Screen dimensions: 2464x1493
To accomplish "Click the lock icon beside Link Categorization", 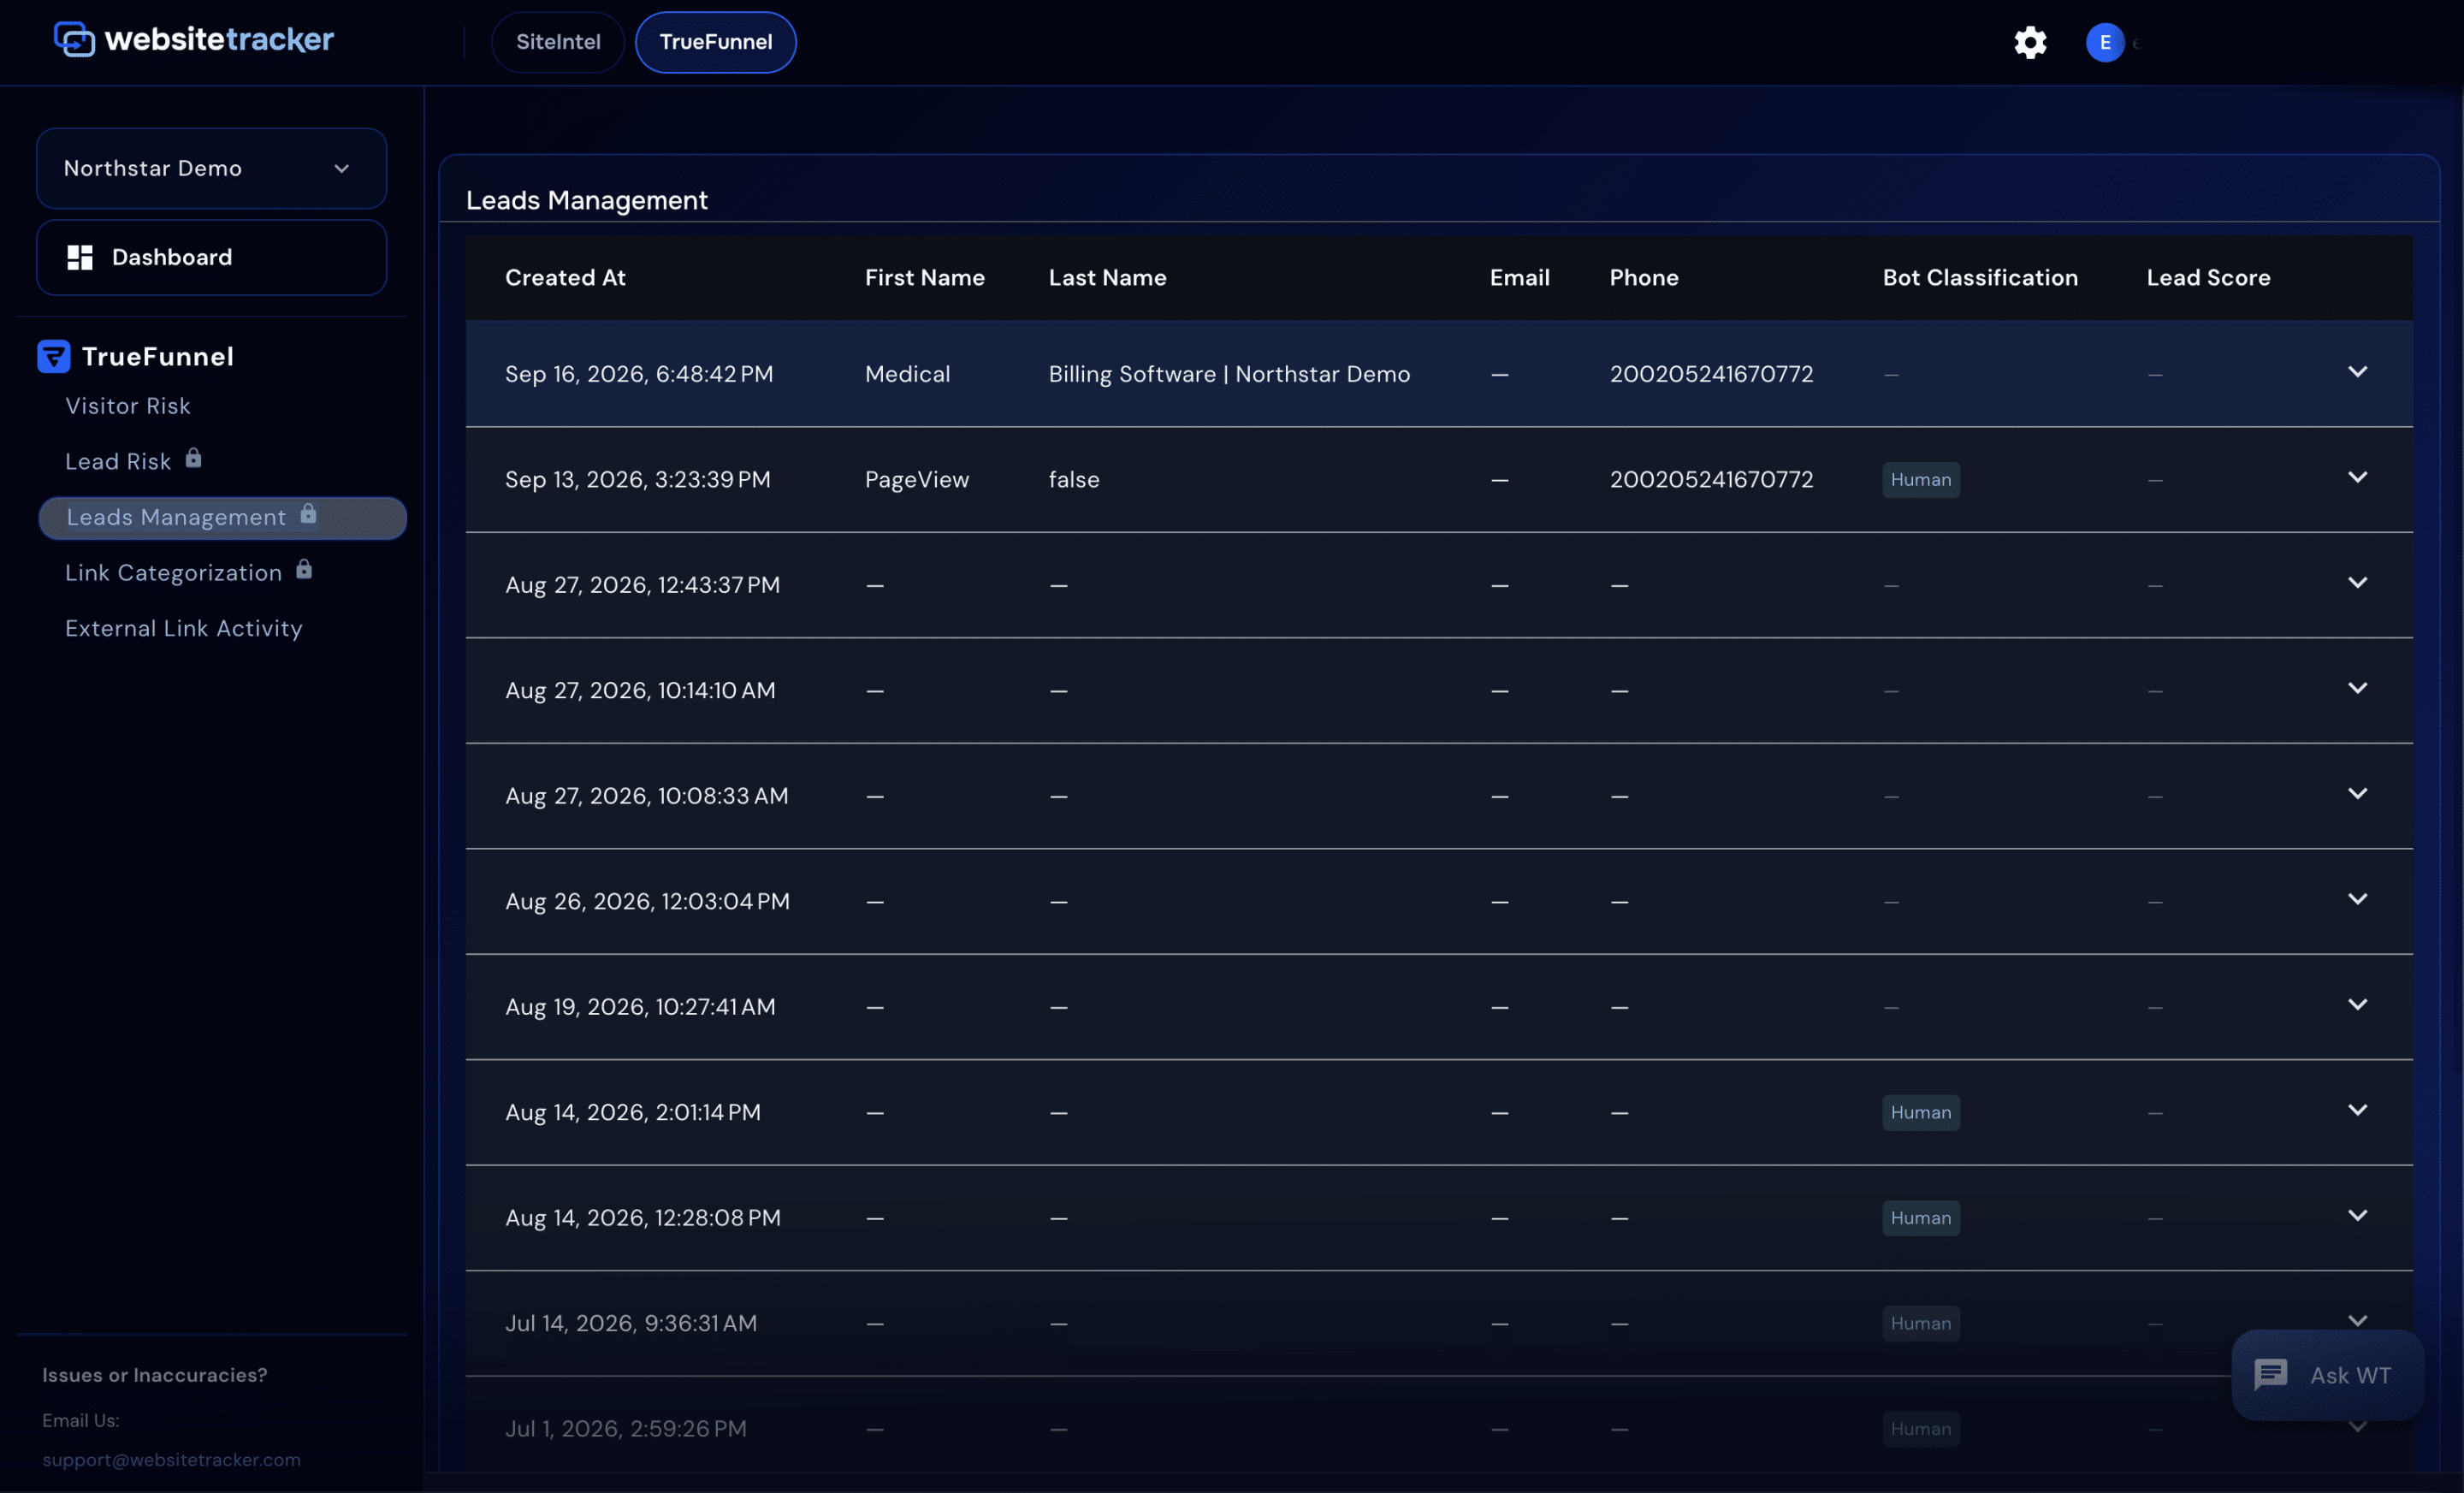I will 304,570.
